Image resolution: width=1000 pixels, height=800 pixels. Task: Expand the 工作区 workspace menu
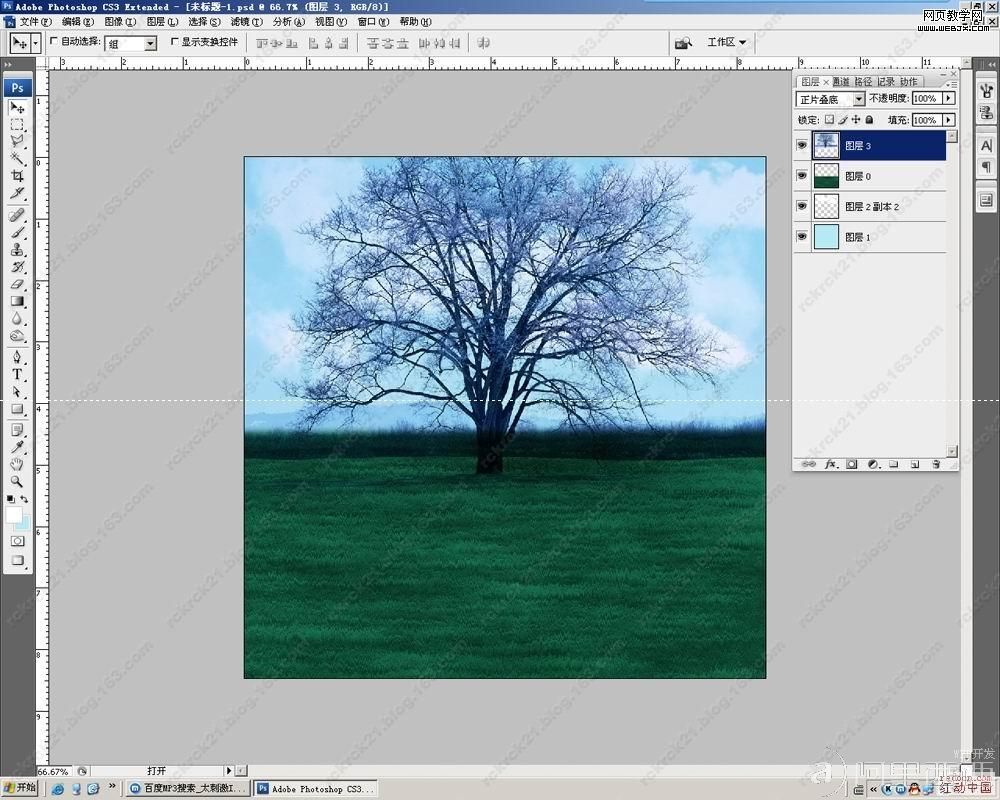pos(726,42)
